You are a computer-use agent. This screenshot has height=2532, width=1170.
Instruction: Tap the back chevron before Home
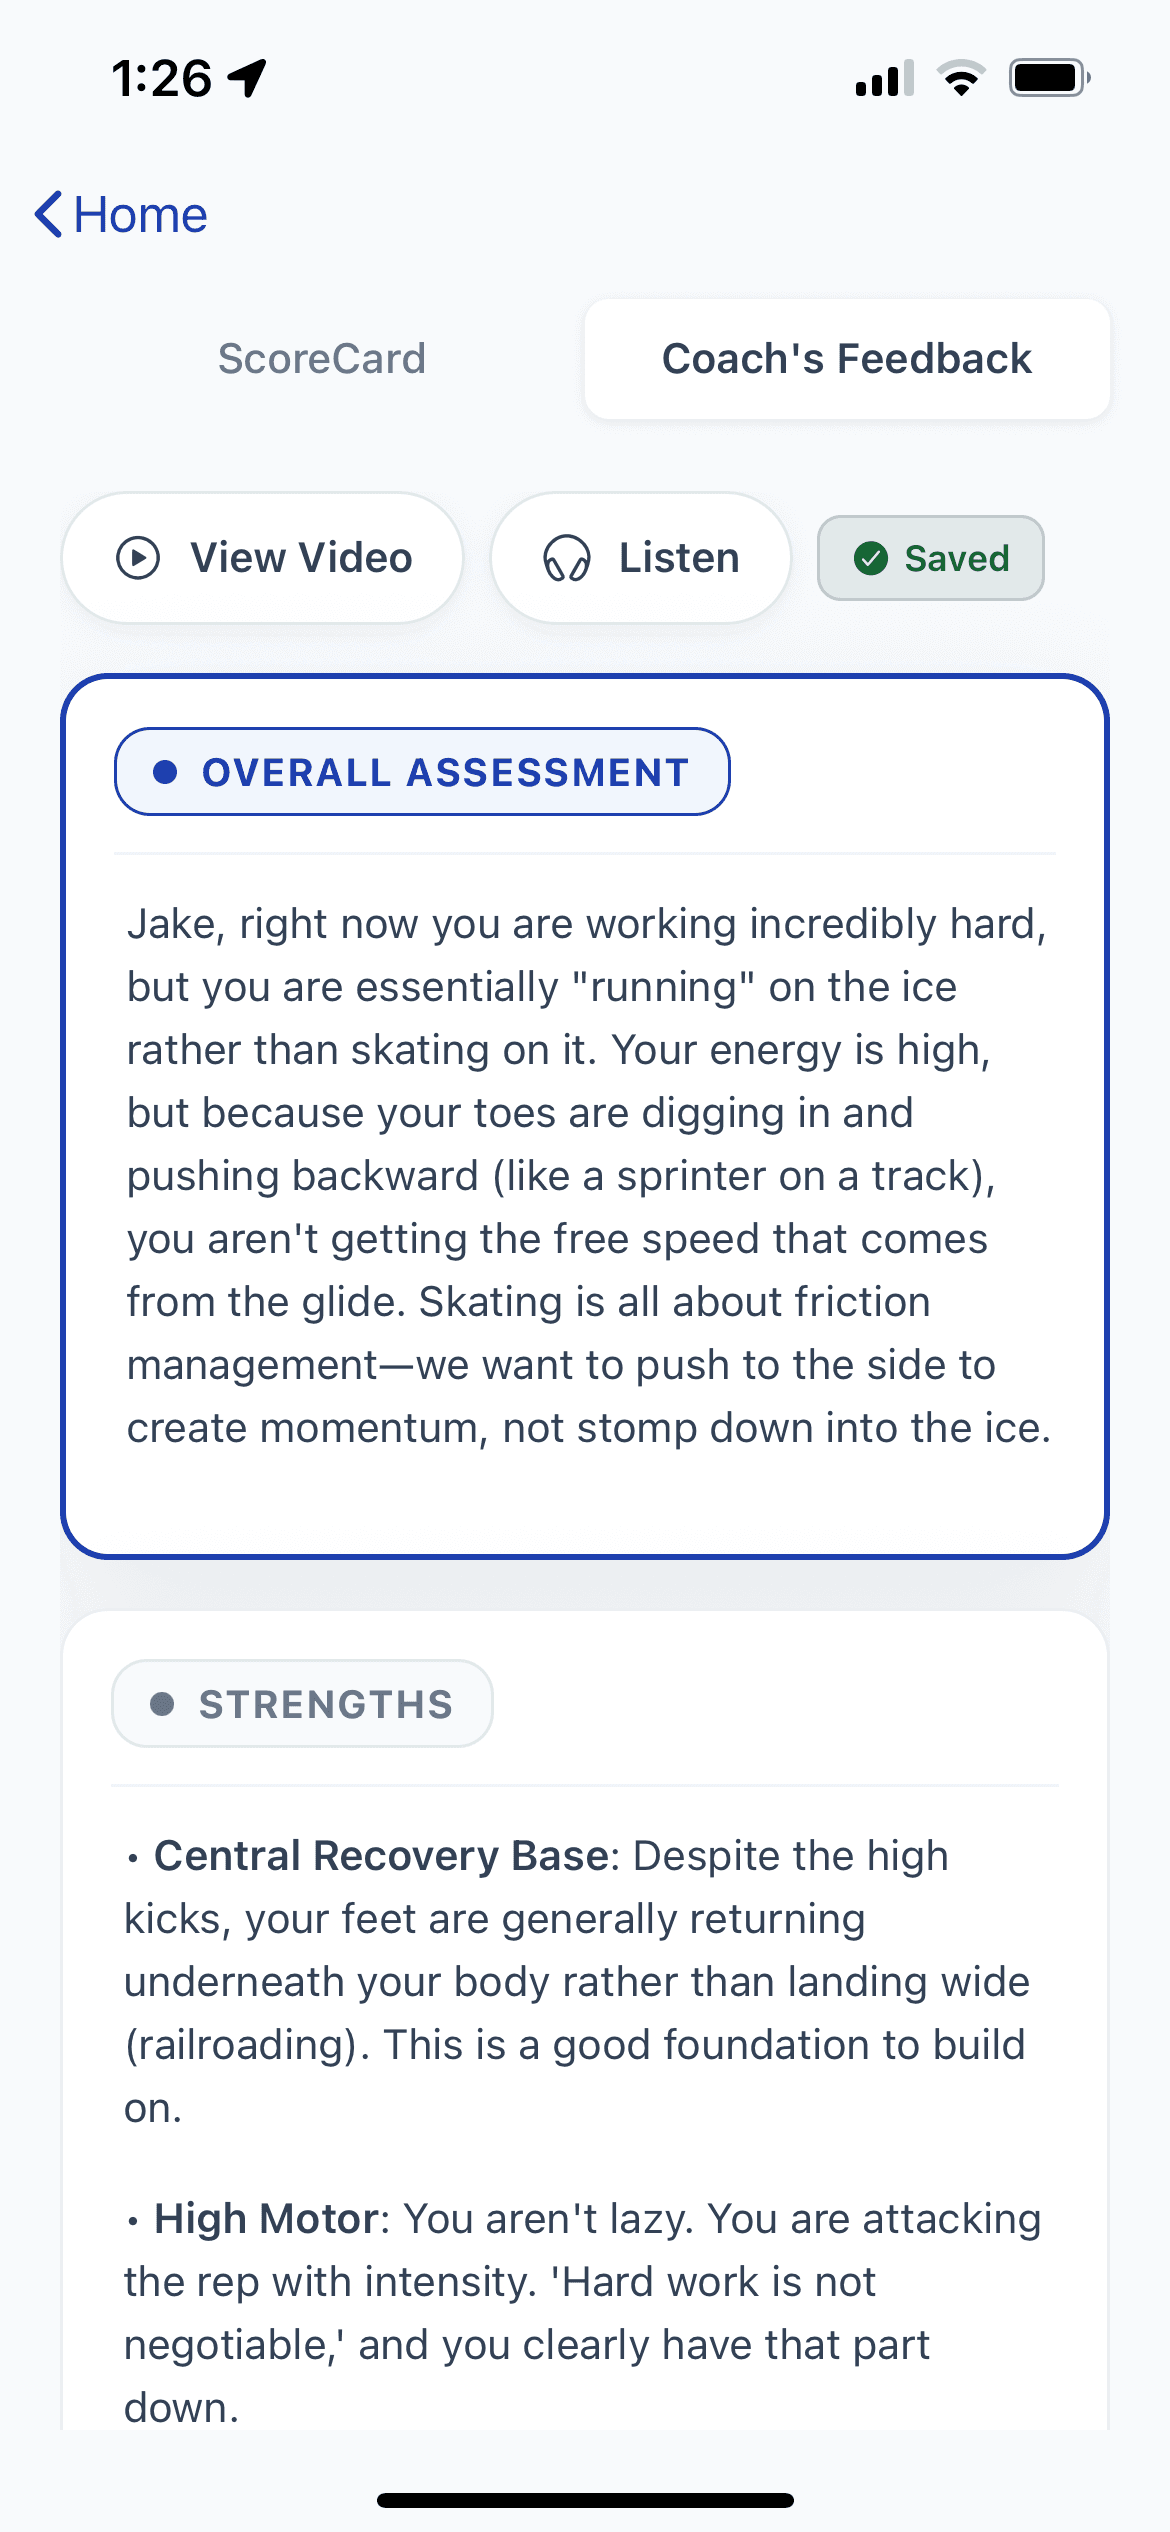tap(48, 214)
